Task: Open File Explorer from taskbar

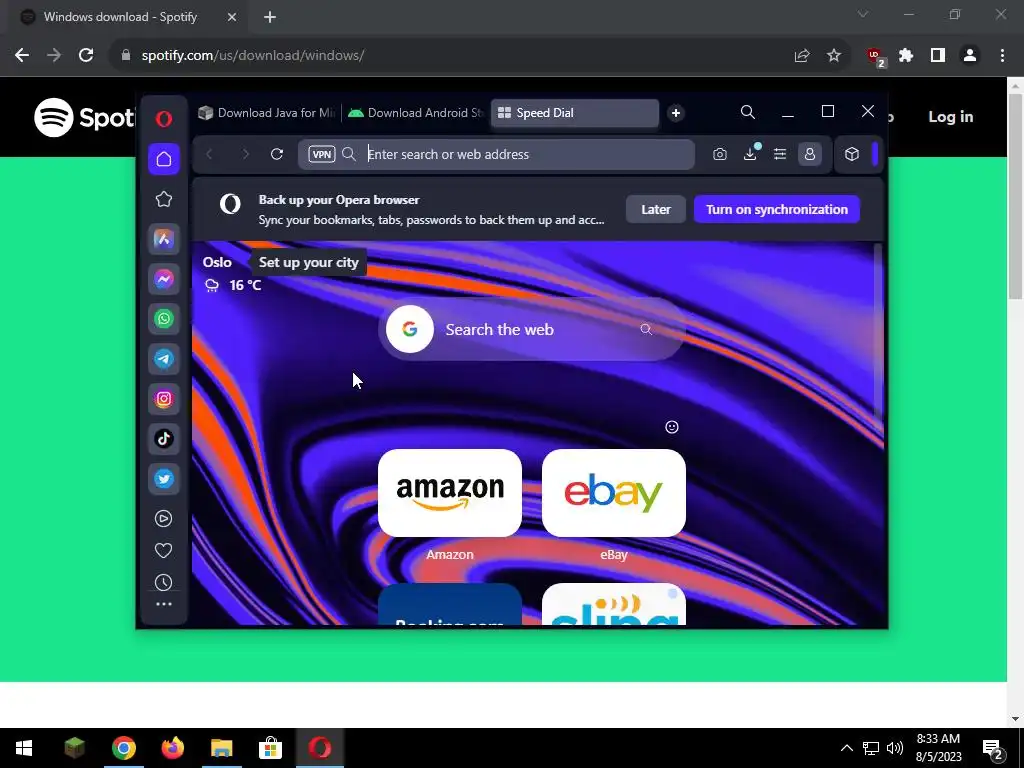Action: [x=221, y=748]
